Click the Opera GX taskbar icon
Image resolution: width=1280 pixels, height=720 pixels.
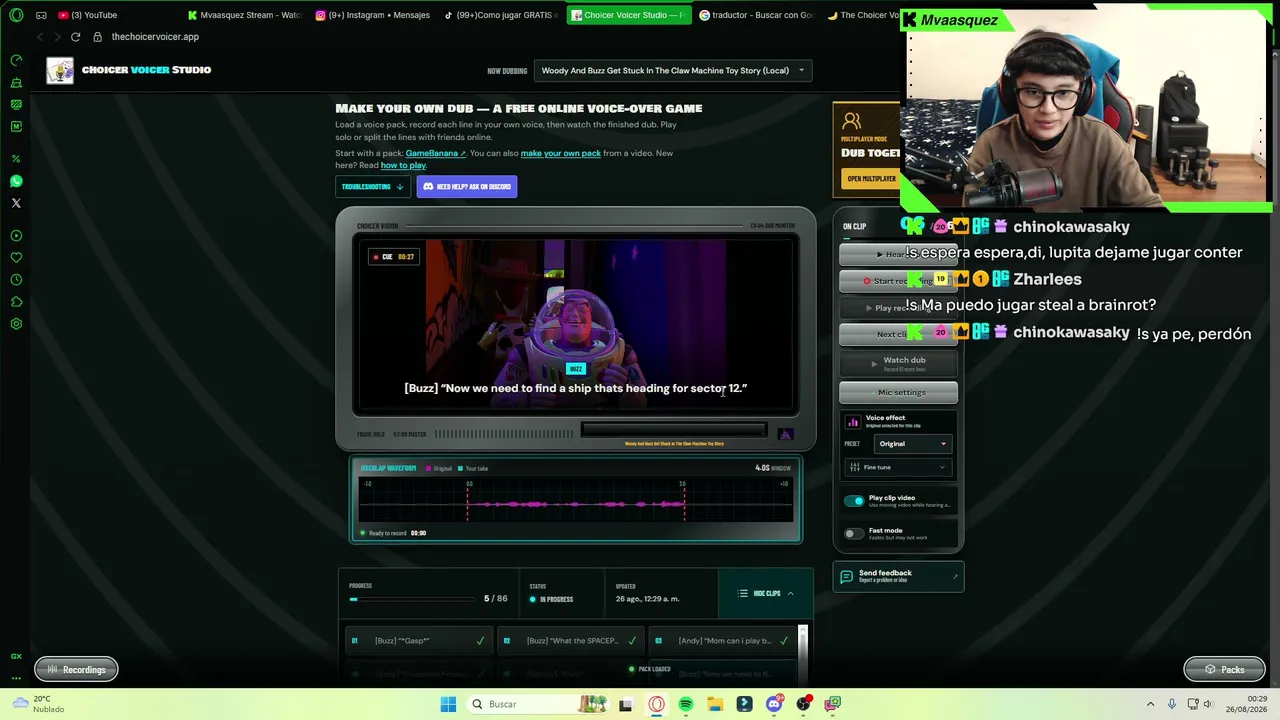click(656, 704)
